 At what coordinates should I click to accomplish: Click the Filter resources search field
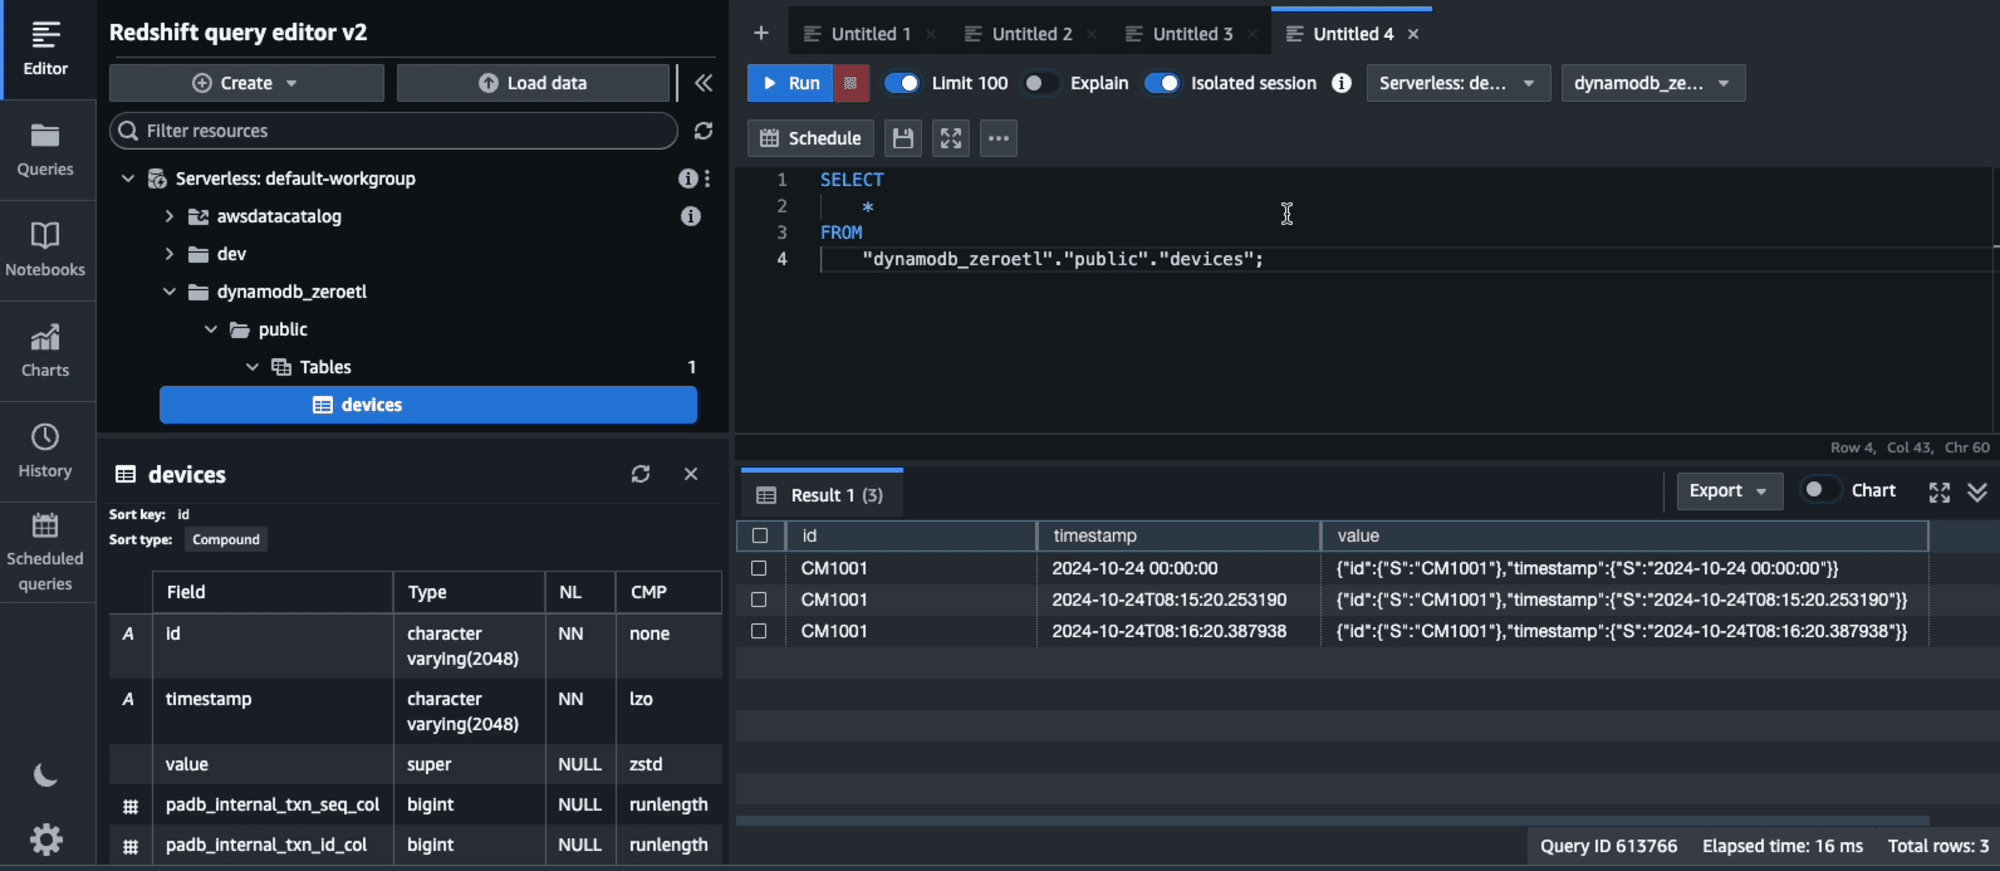click(394, 131)
